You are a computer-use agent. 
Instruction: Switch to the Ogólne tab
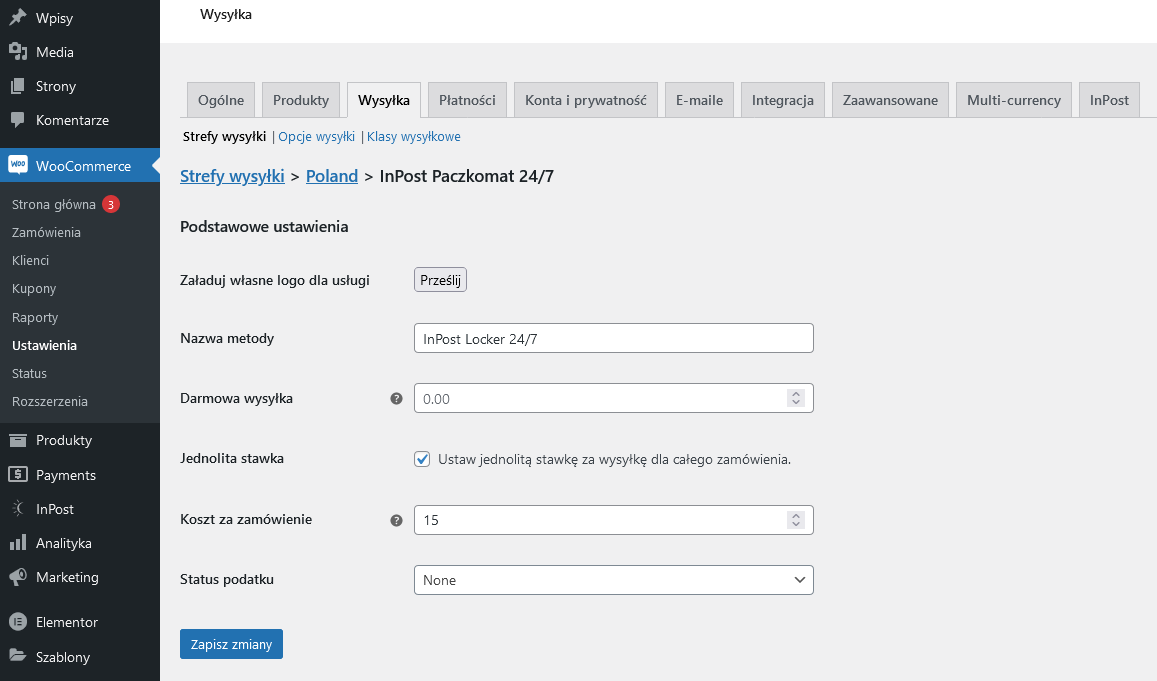(221, 100)
